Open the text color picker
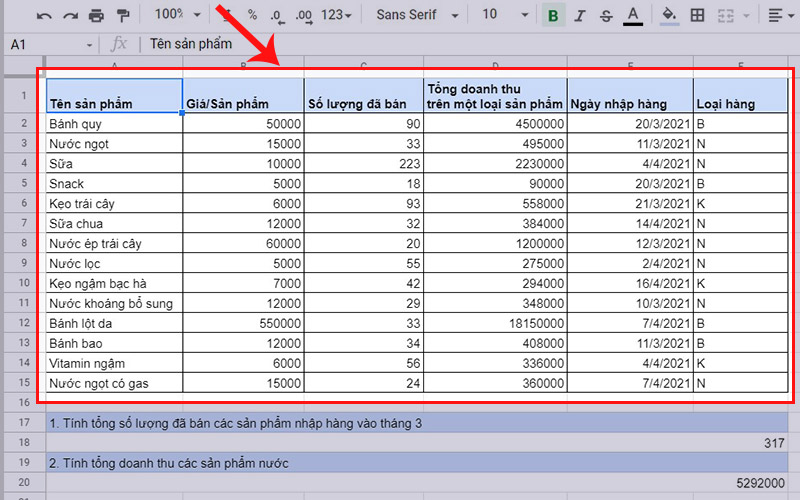 632,16
